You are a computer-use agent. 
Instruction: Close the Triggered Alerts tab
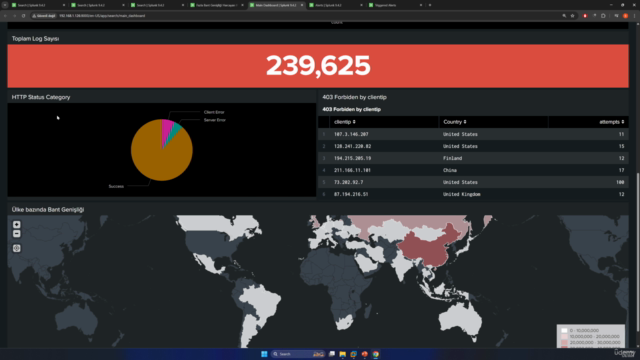point(421,5)
